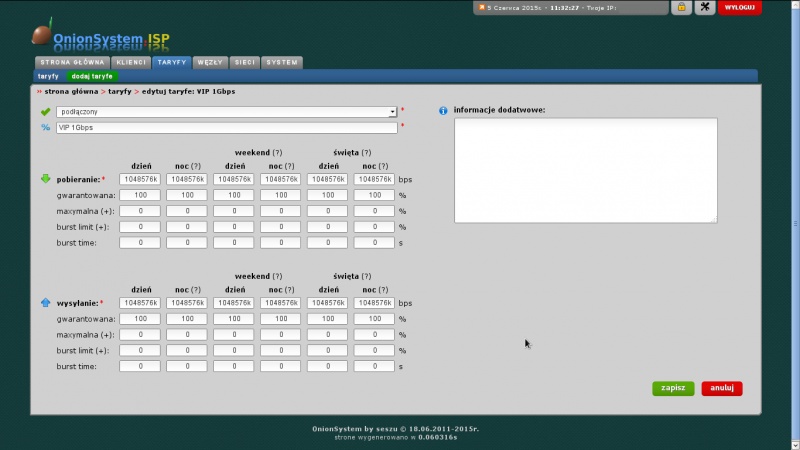Viewport: 800px width, 450px height.
Task: Click the informacje dodatkowe: label
Action: coord(499,110)
